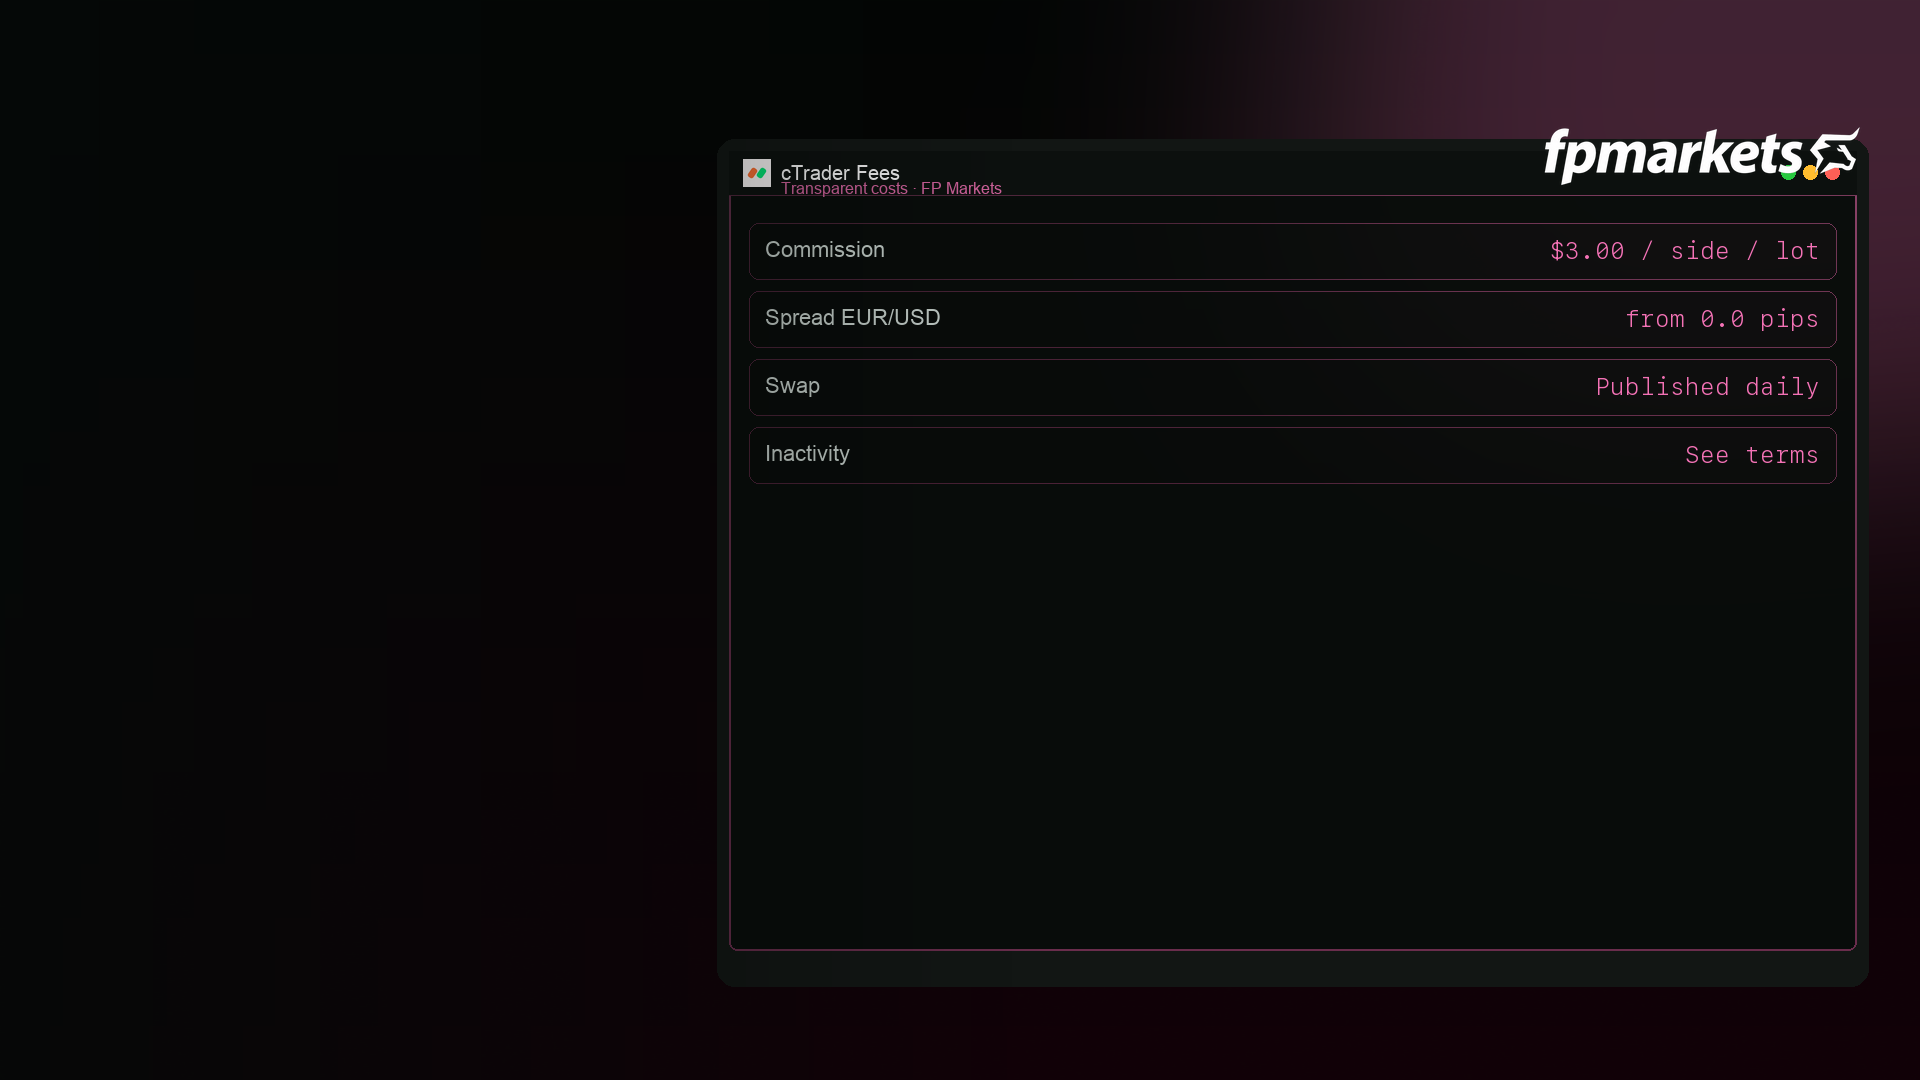Select the Inactivity label
This screenshot has height=1080, width=1920.
[x=807, y=454]
